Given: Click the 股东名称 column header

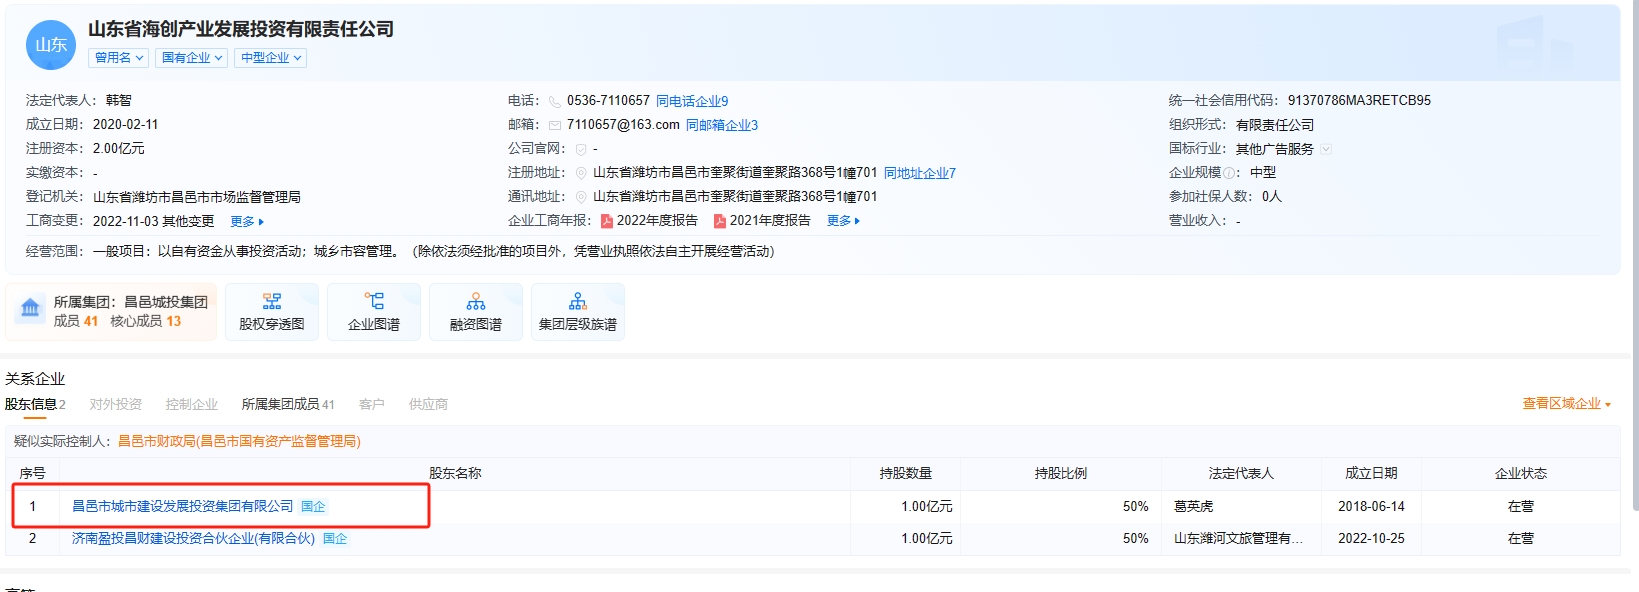Looking at the screenshot, I should pyautogui.click(x=455, y=474).
